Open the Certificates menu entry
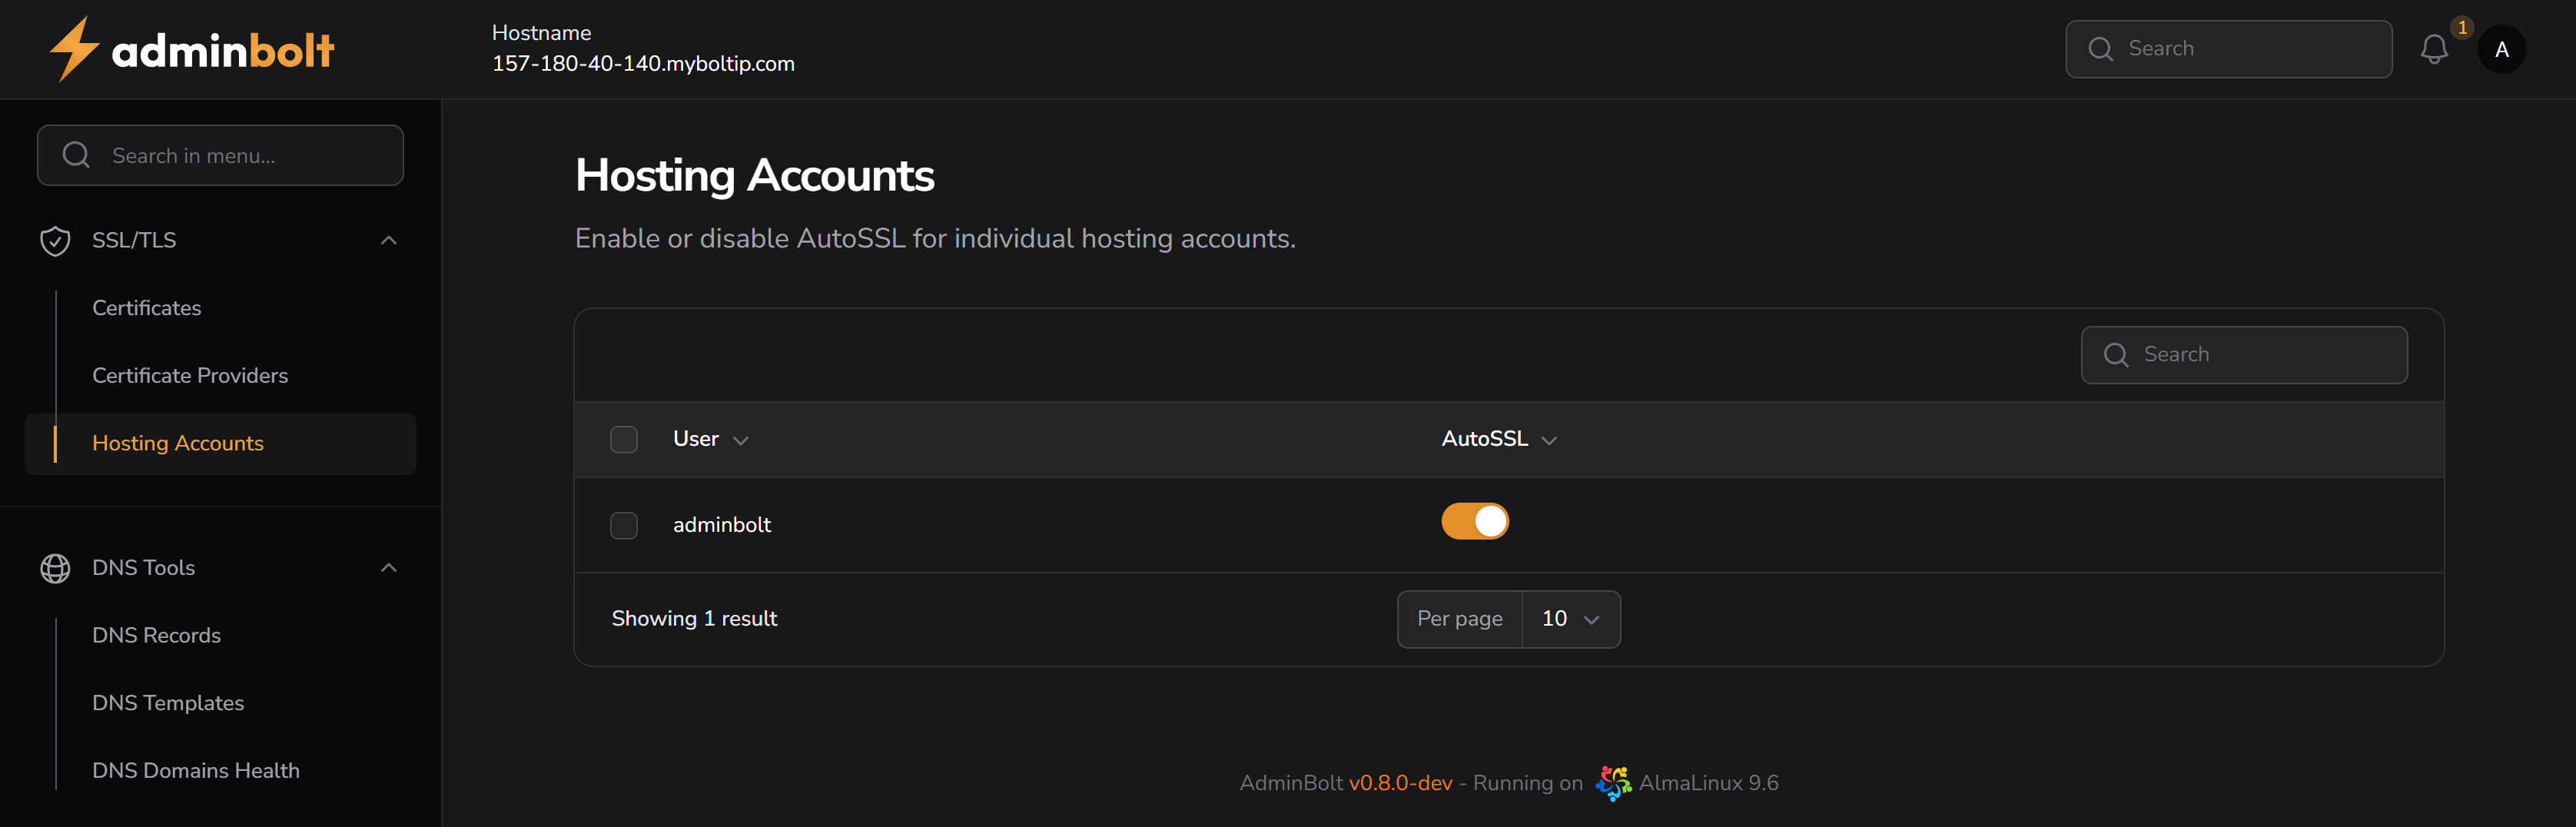Viewport: 2576px width, 827px height. coord(146,308)
